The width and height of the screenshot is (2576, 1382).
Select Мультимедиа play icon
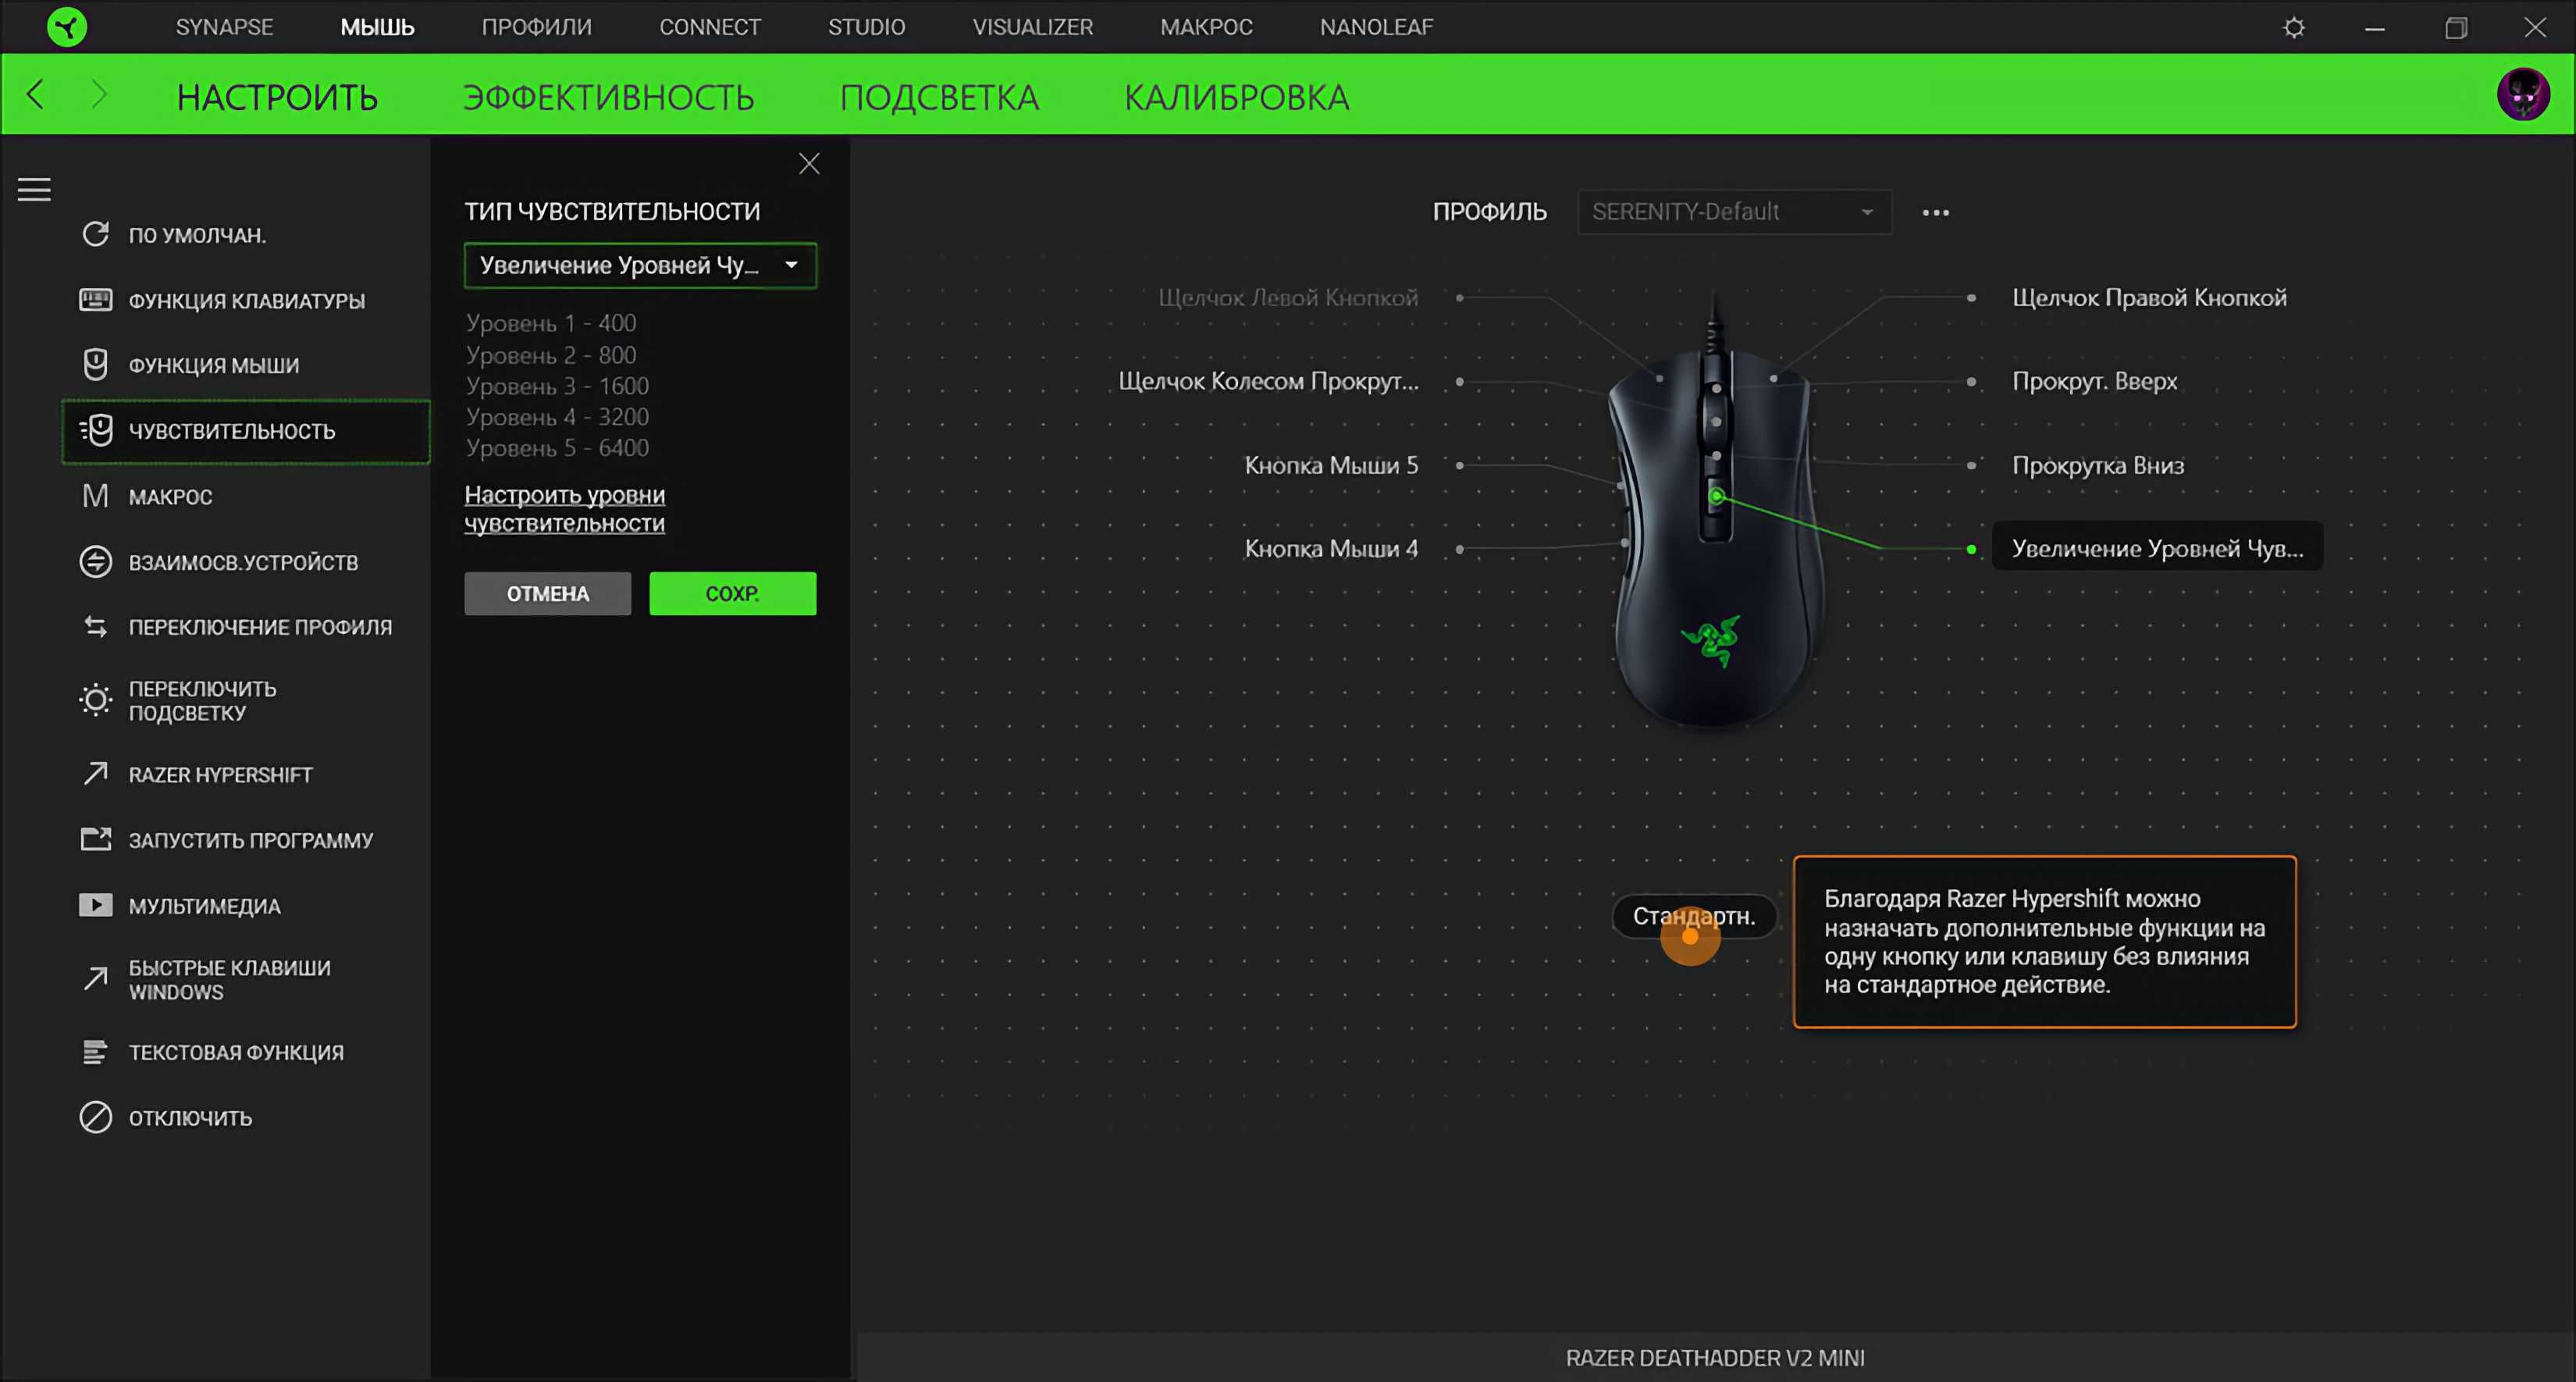(x=95, y=904)
